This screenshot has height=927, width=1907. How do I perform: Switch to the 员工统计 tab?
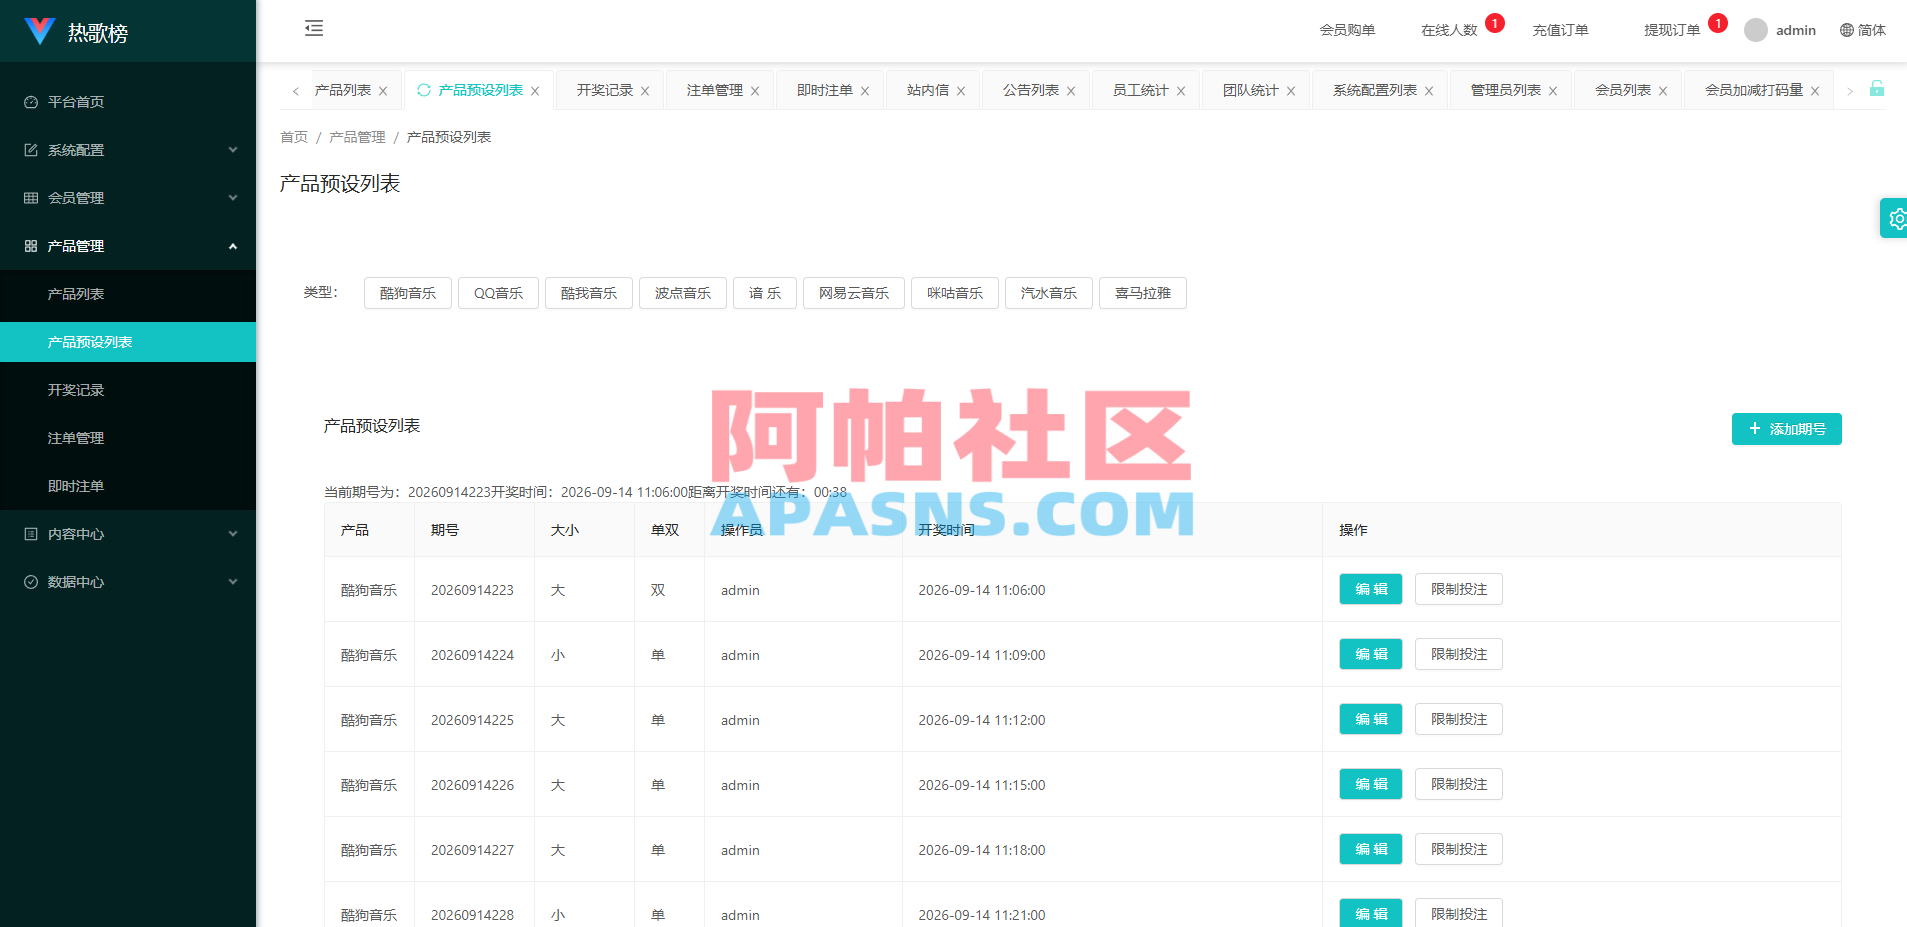pyautogui.click(x=1140, y=90)
